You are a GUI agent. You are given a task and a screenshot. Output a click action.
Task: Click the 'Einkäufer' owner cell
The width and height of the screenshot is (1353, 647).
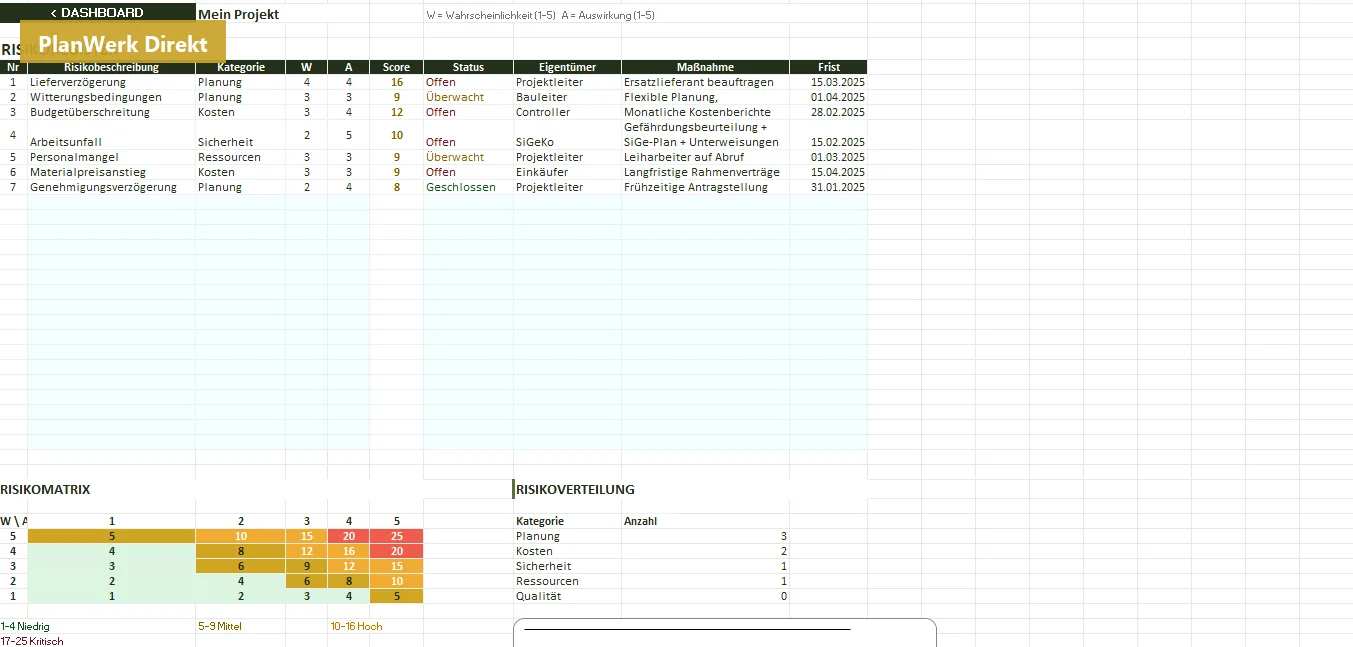567,172
